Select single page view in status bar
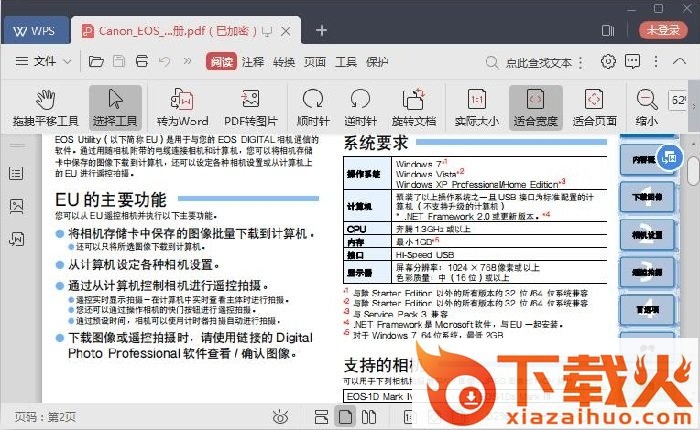The height and width of the screenshot is (430, 700). [345, 417]
